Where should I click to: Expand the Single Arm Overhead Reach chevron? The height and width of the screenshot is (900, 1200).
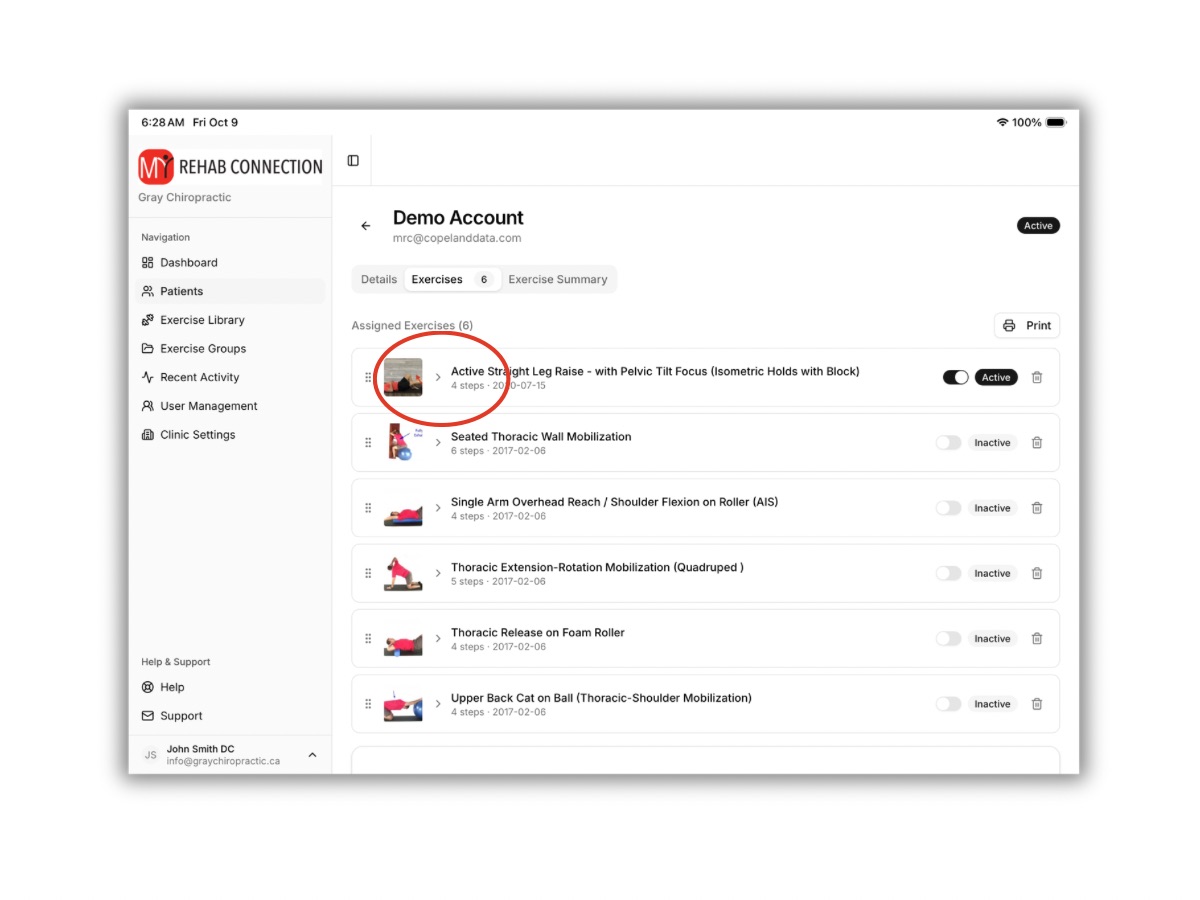click(438, 508)
